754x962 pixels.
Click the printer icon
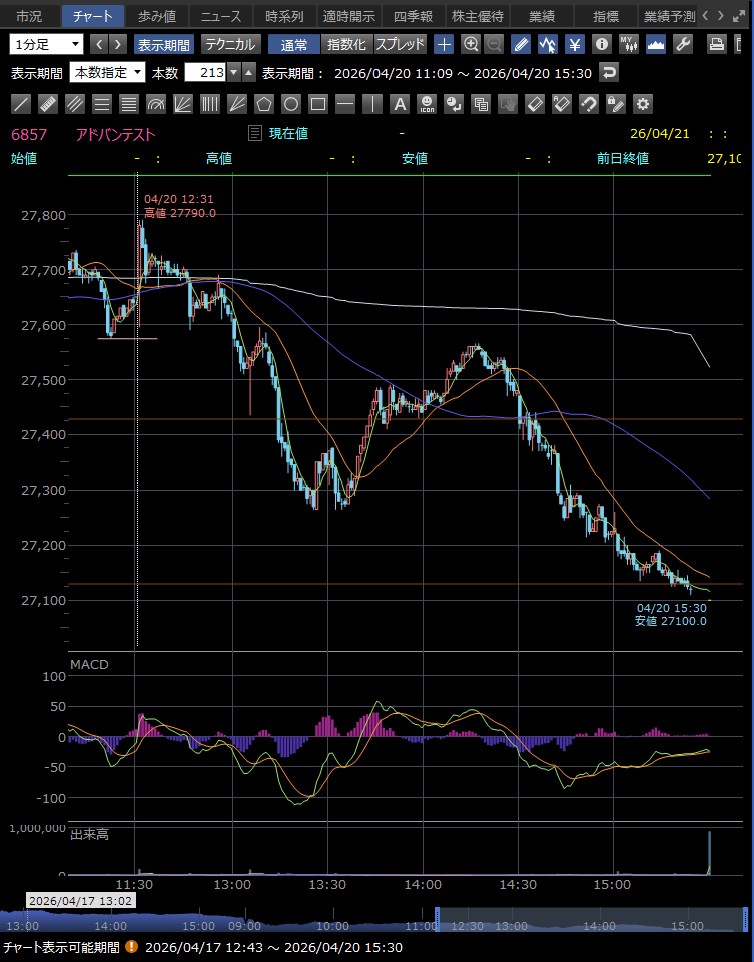716,44
